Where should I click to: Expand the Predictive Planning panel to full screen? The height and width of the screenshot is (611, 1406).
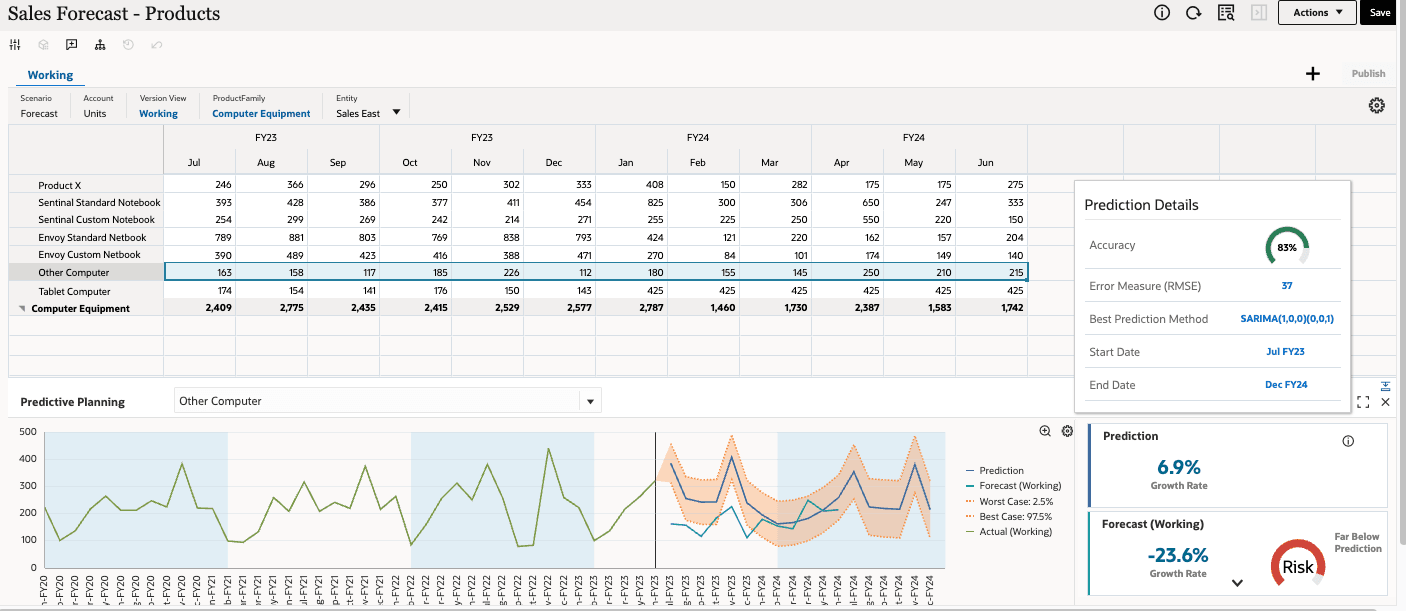tap(1363, 402)
